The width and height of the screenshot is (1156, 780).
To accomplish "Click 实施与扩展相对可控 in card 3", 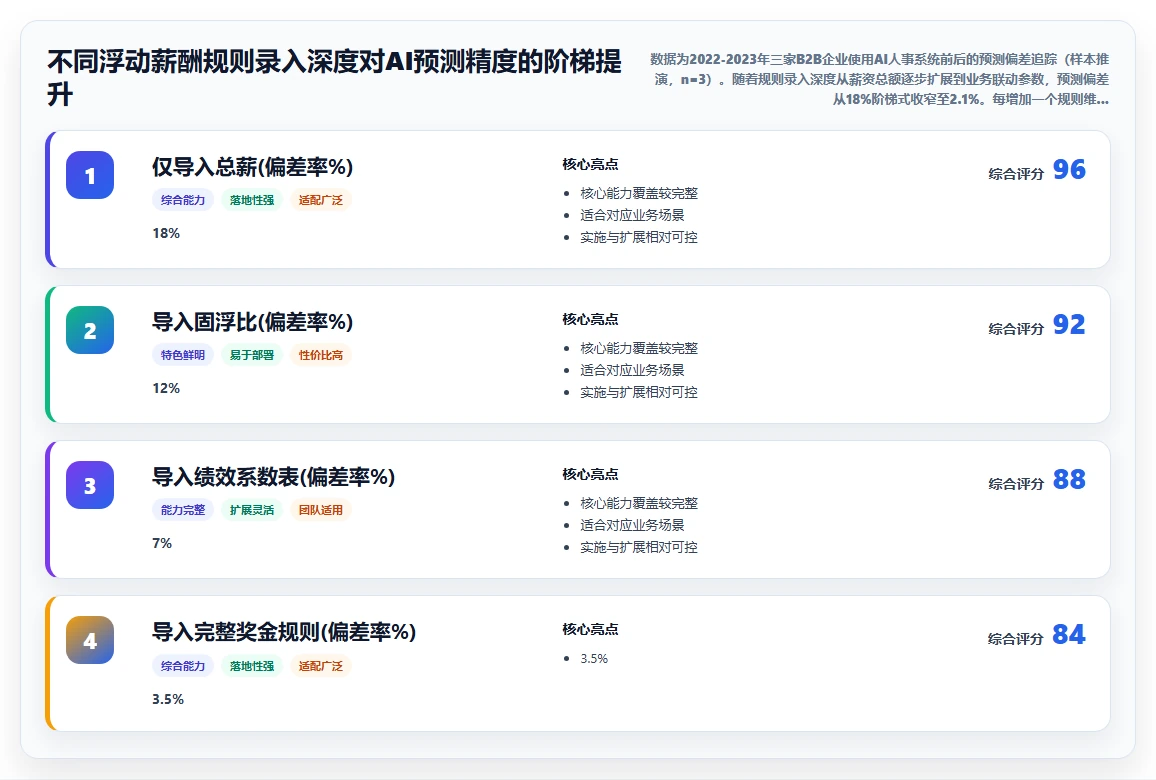I will point(639,547).
